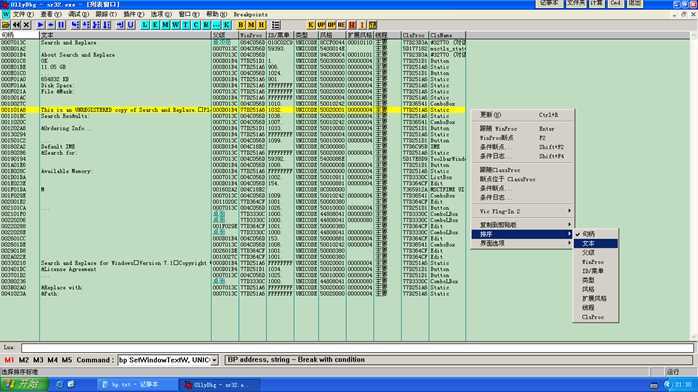The width and height of the screenshot is (698, 392).
Task: Click the Step into toolbar icon
Action: point(75,25)
